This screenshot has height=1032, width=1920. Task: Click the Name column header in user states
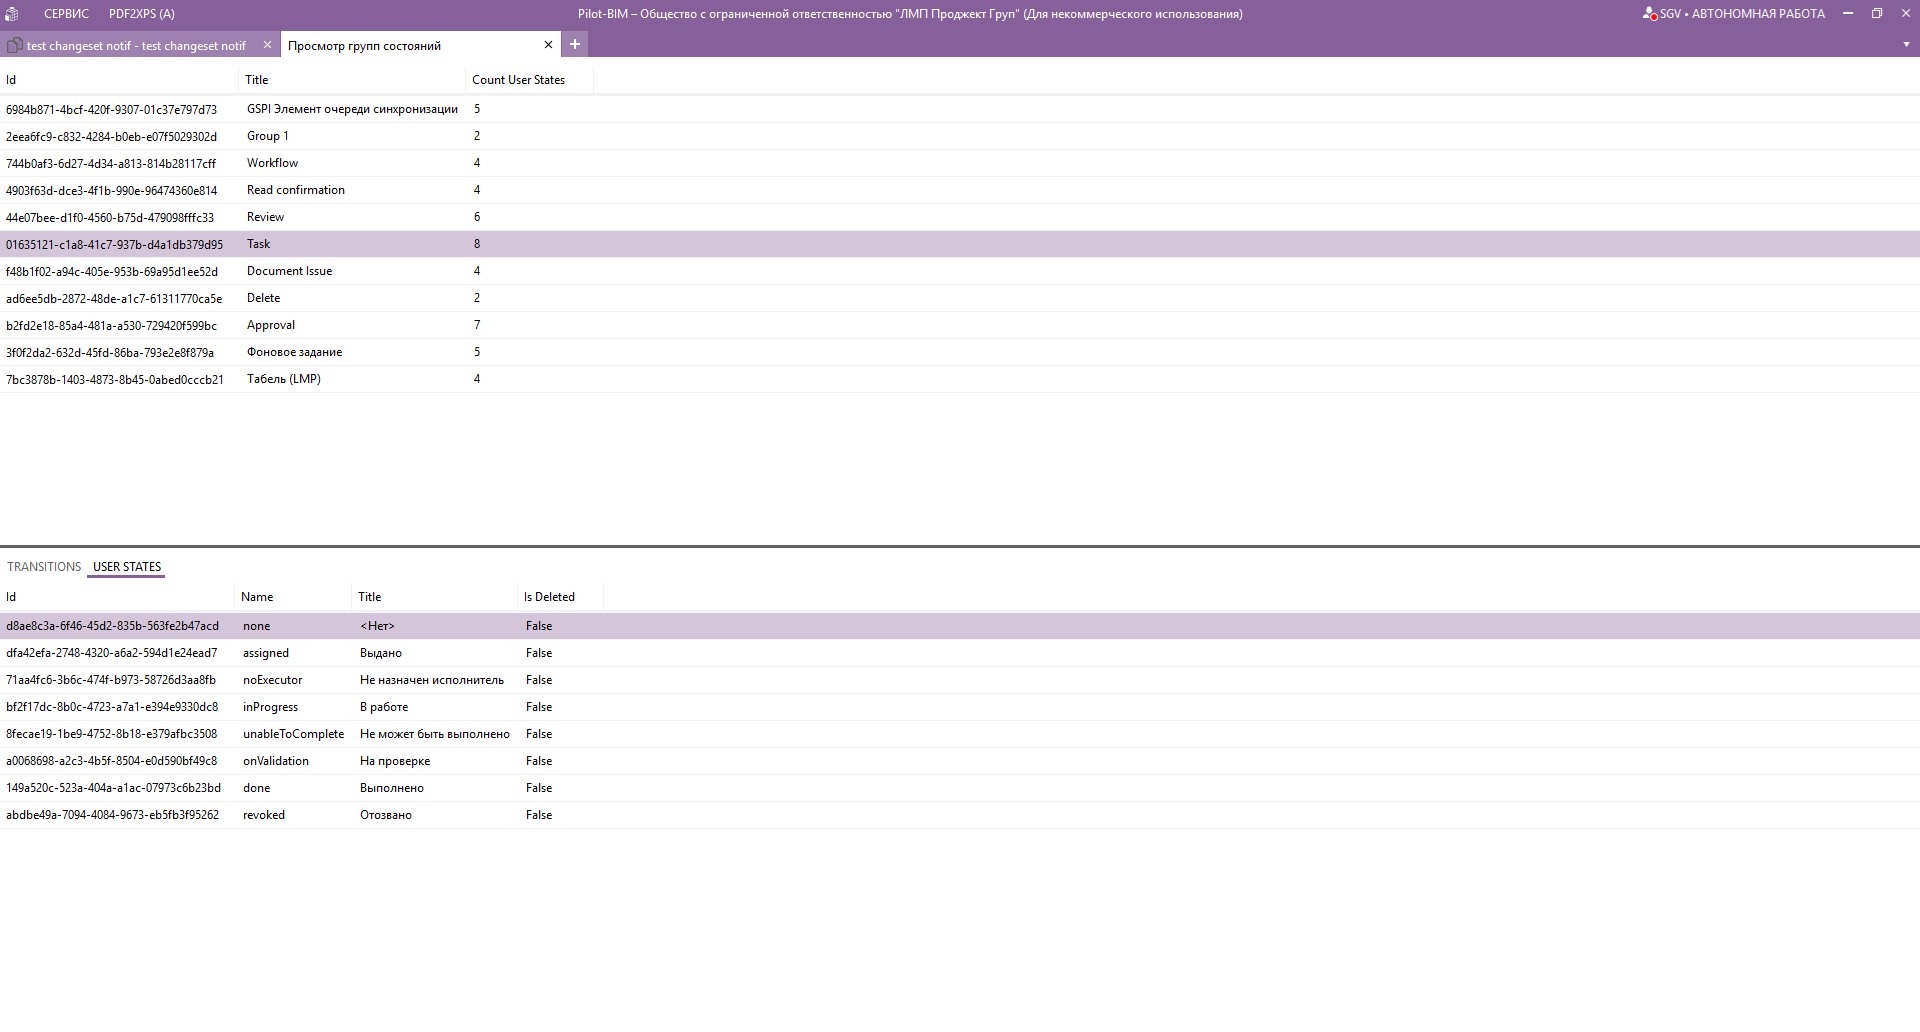(x=257, y=597)
